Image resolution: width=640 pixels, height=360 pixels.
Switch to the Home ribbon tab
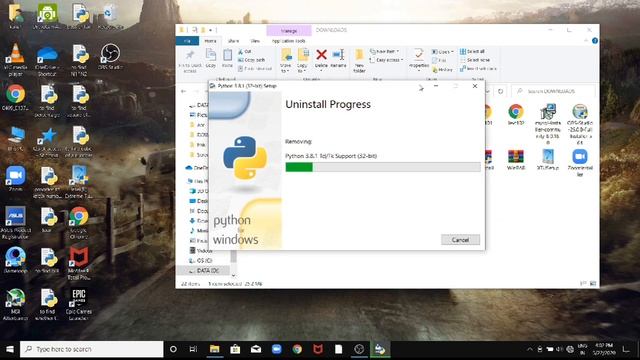210,41
